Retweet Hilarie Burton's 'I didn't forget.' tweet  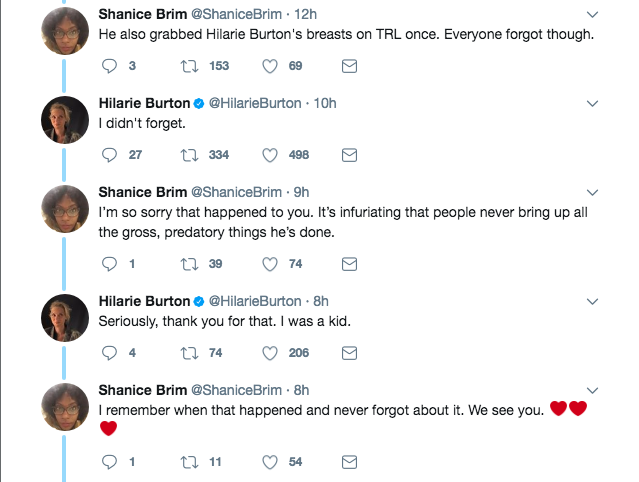189,155
